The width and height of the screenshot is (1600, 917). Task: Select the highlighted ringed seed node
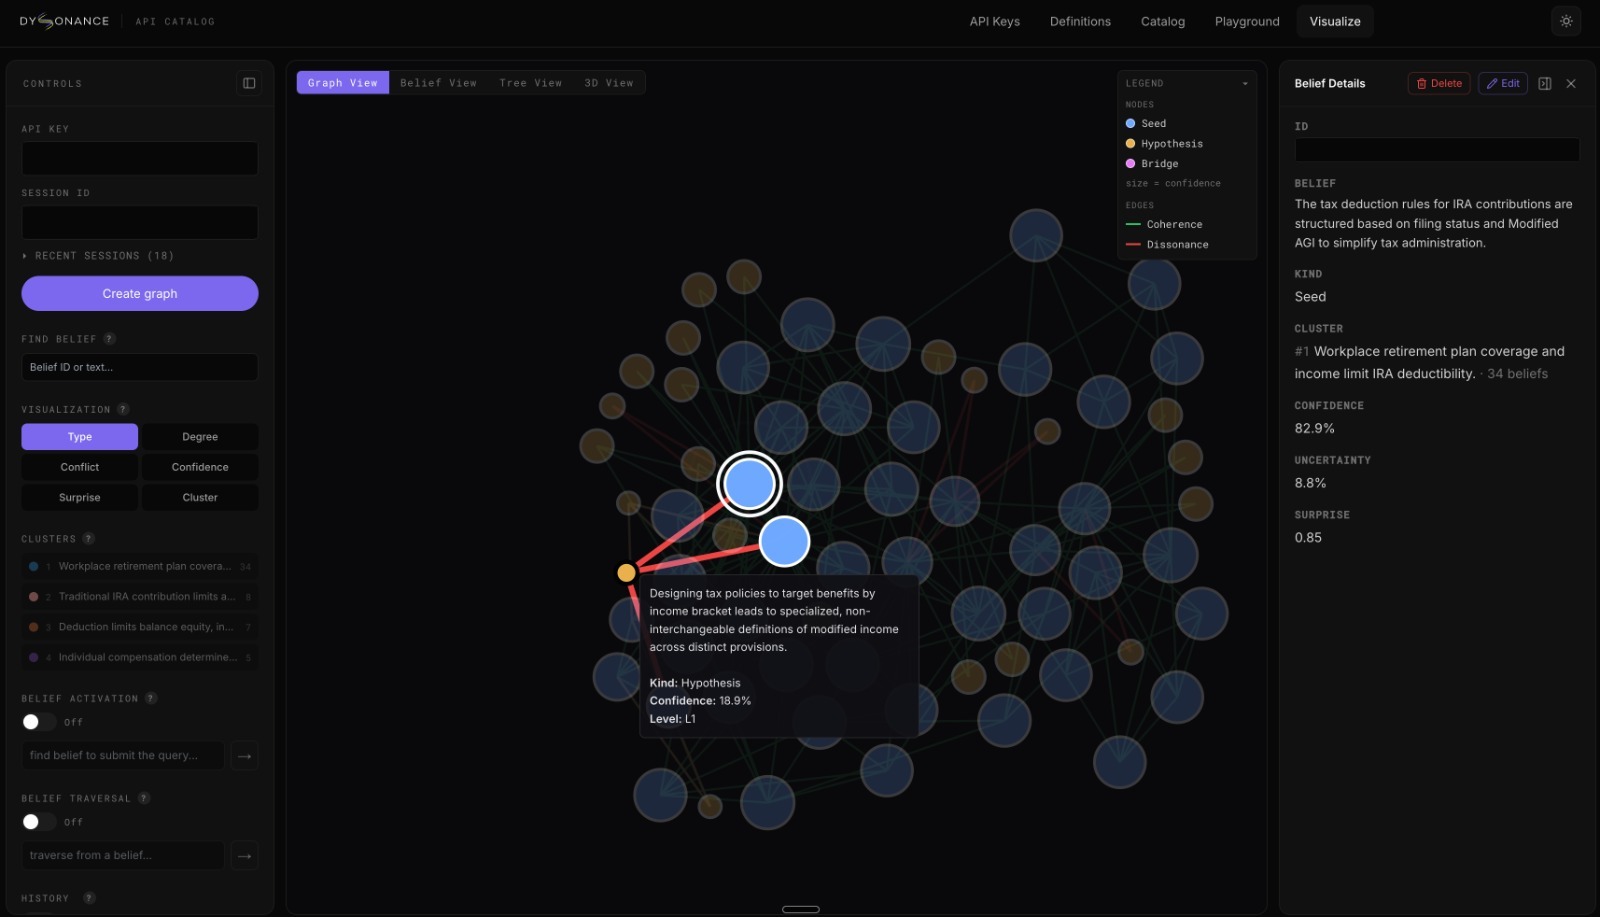click(749, 484)
